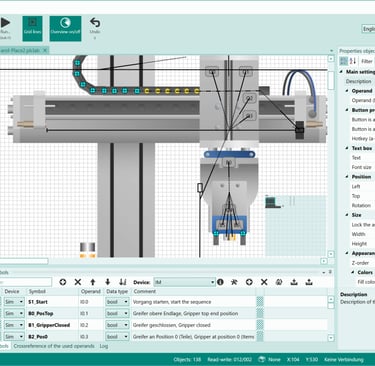Open the symbols panel options dropdown arrow

pos(324,272)
